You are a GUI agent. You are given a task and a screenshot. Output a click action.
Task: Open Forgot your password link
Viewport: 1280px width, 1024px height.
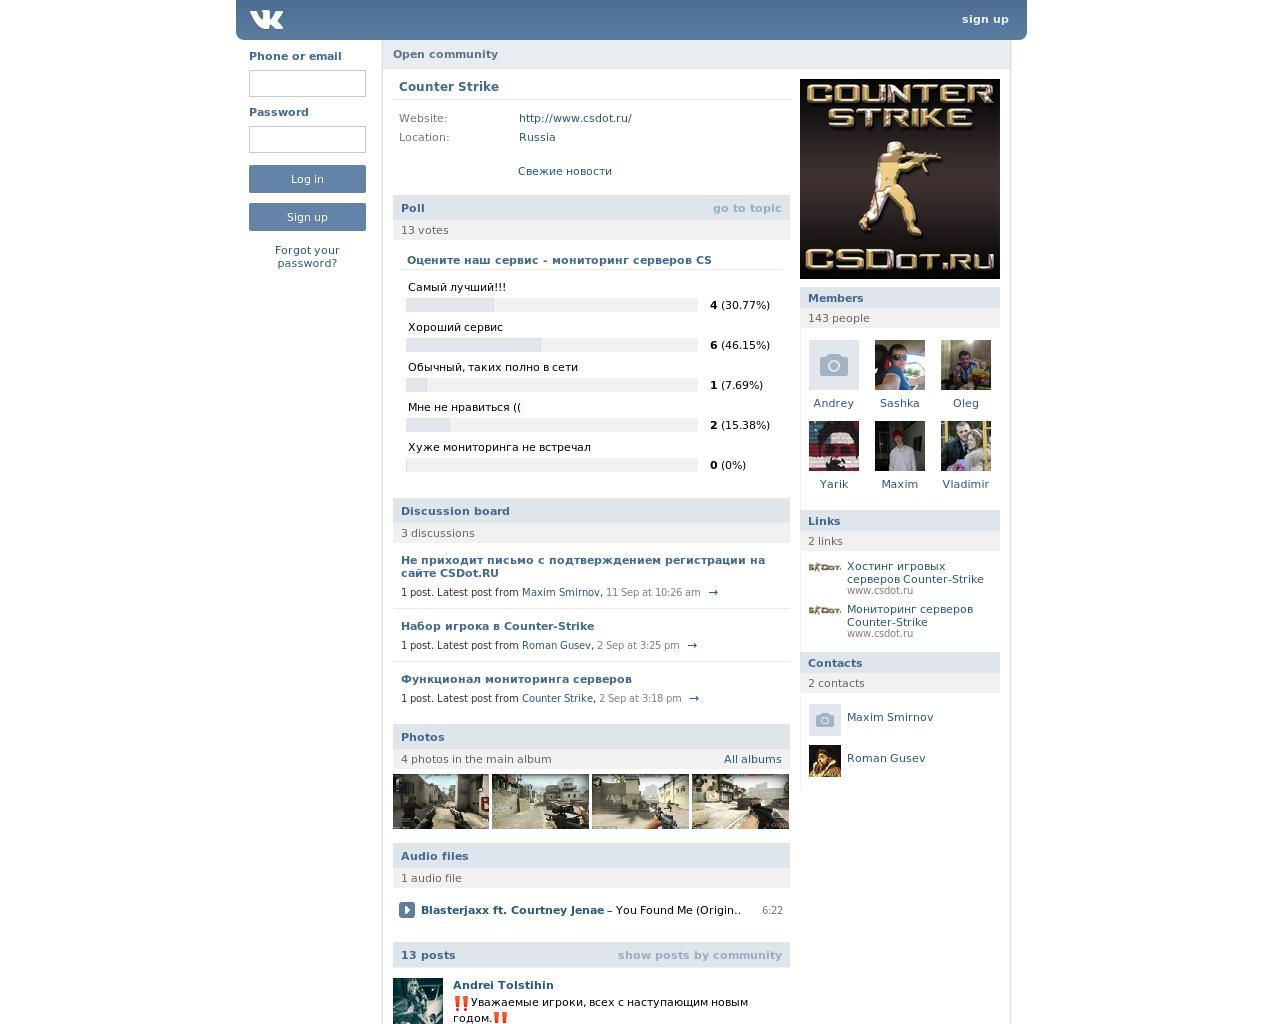(307, 257)
